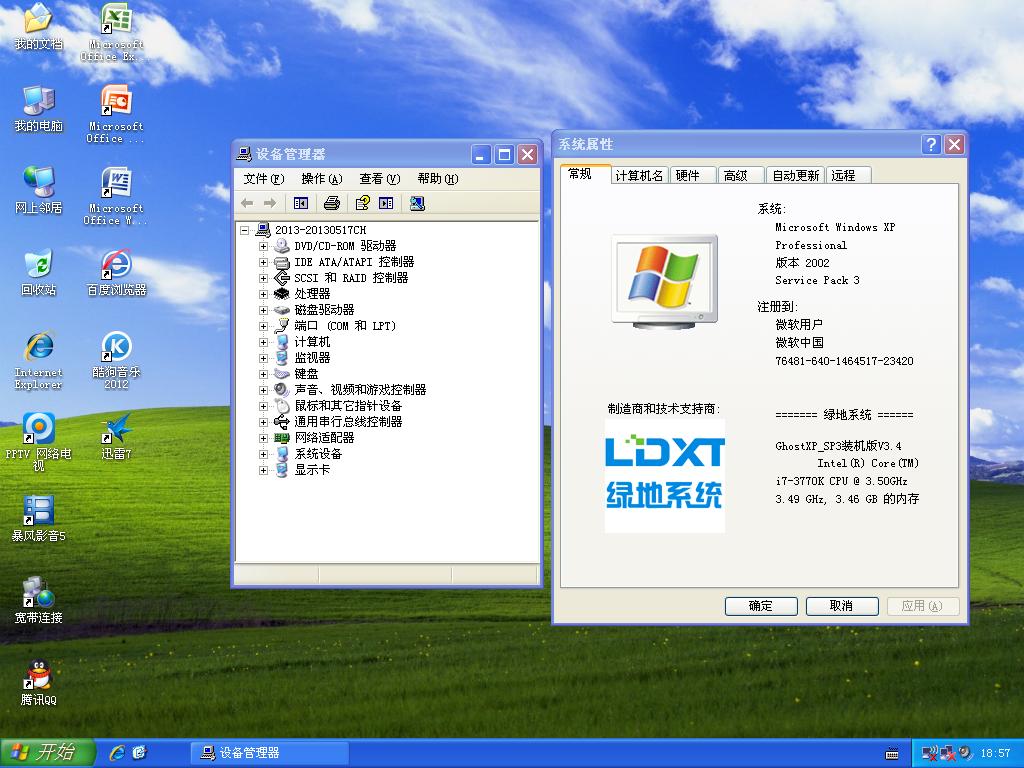1024x768 pixels.
Task: Expand the 网络适配器 node
Action: (263, 438)
